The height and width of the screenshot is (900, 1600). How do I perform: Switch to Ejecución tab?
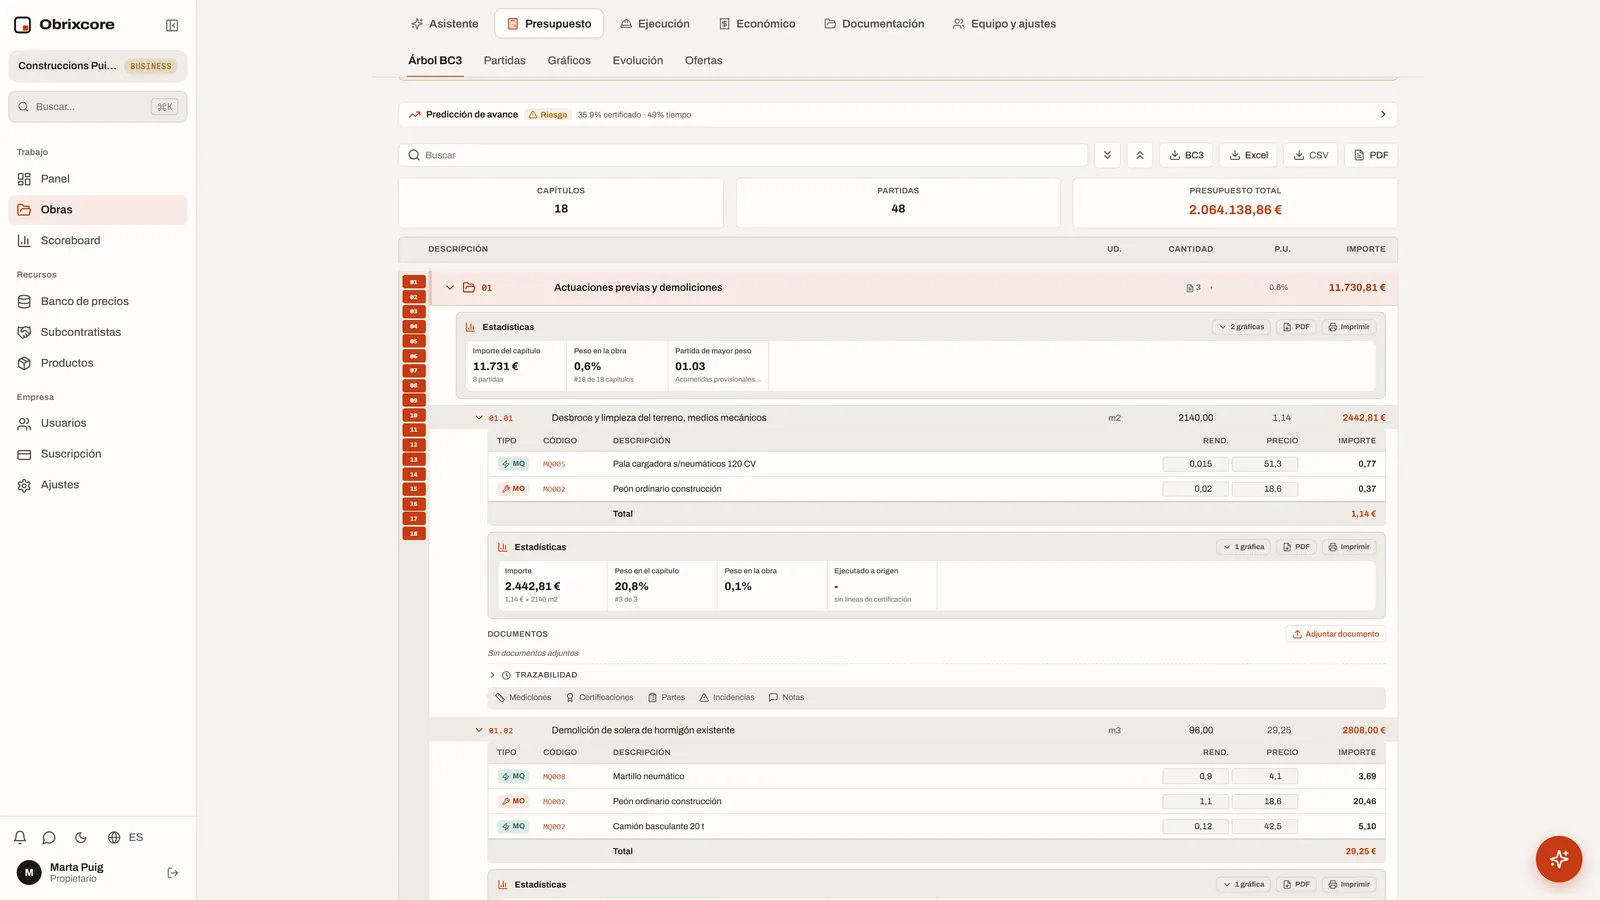655,24
